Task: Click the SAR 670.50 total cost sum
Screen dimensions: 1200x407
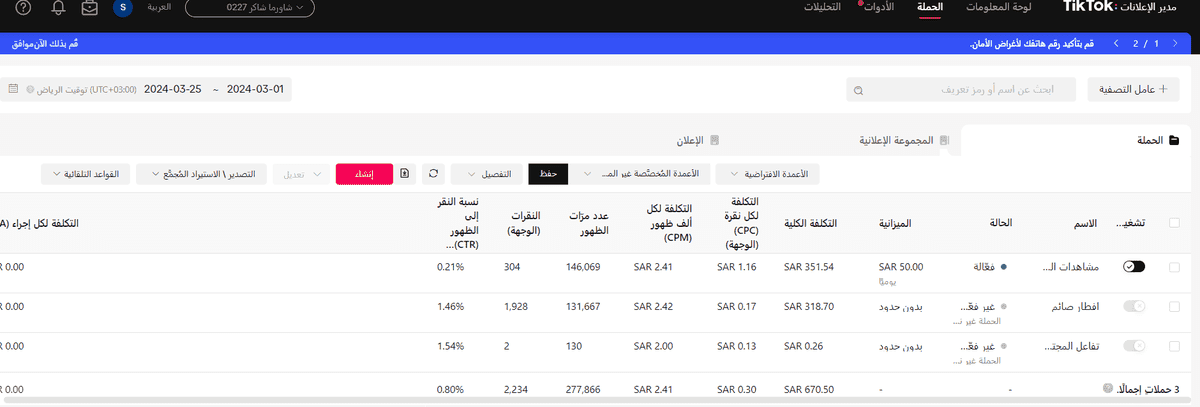Action: click(809, 389)
